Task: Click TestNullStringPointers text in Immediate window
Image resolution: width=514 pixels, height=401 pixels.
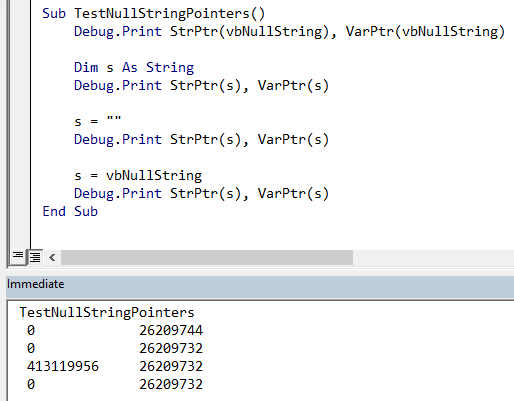Action: [x=107, y=312]
